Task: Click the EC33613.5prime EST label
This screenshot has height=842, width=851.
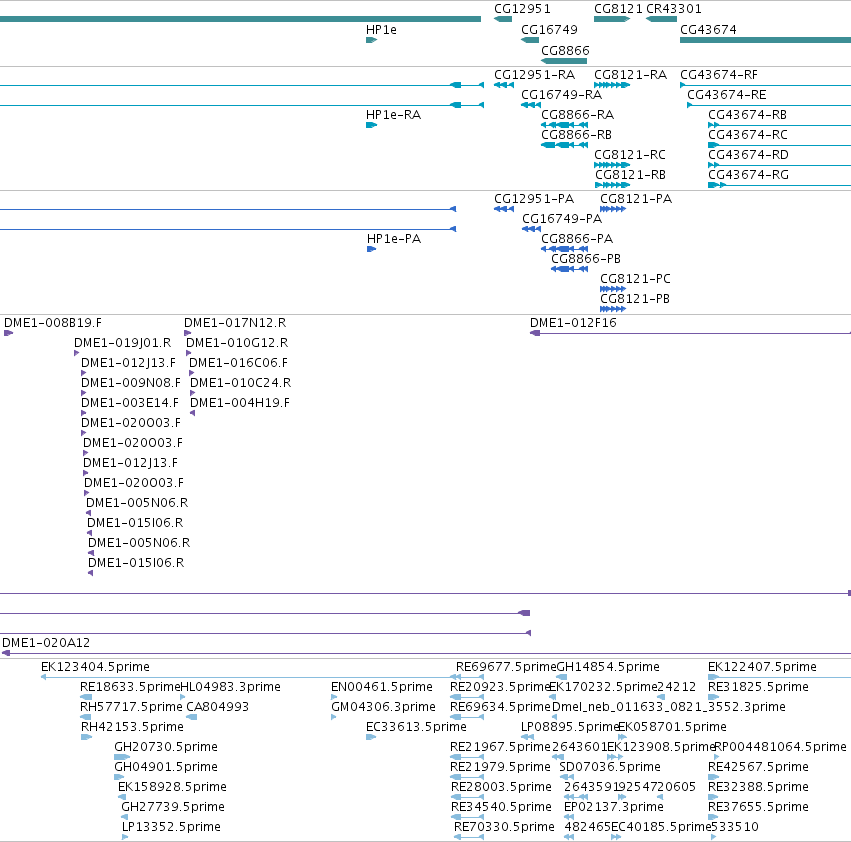Action: [416, 727]
